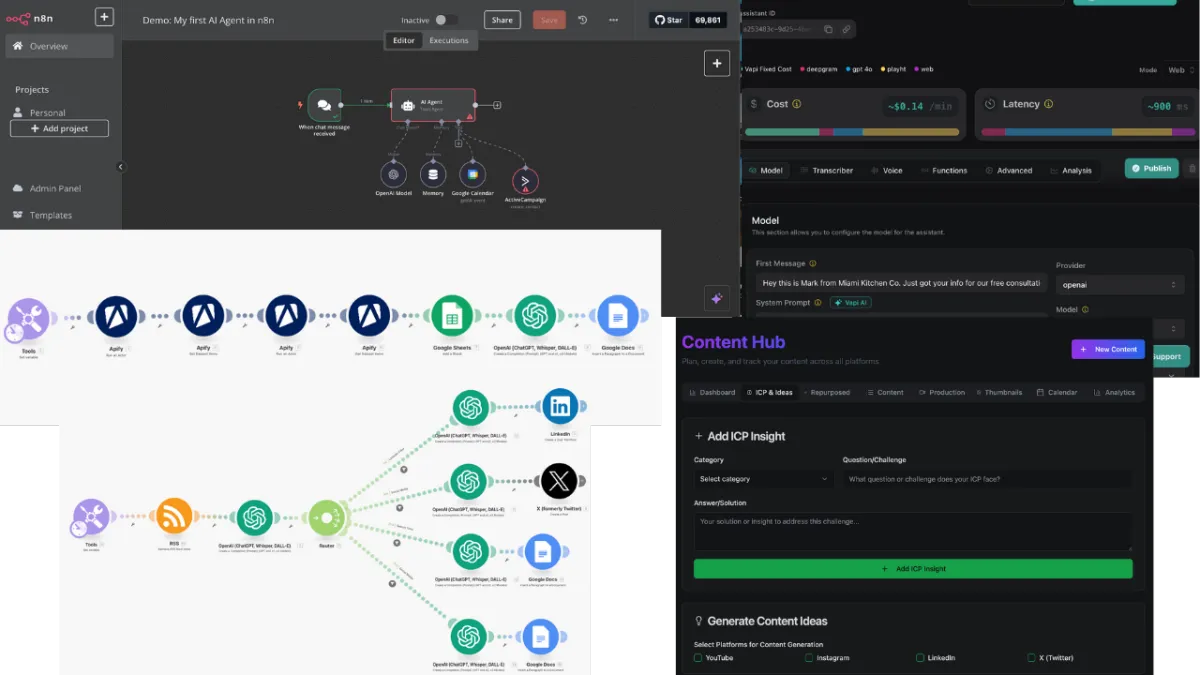This screenshot has width=1200, height=675.
Task: Select the Google Calendar sub-node
Action: (x=472, y=174)
